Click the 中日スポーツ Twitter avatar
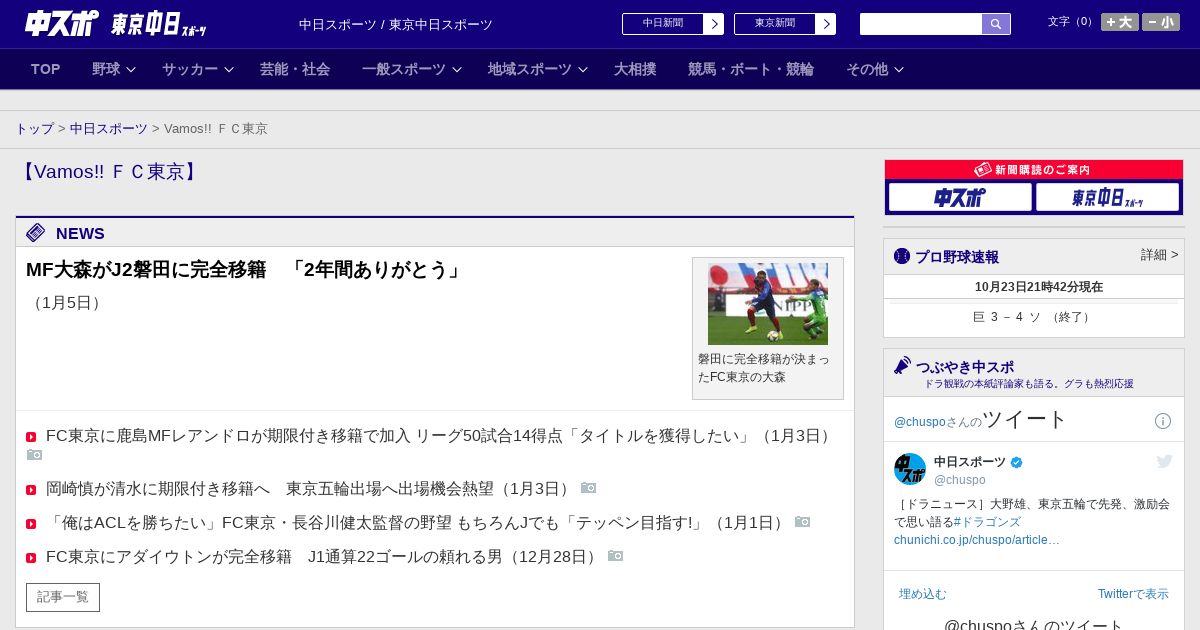The width and height of the screenshot is (1200, 630). [910, 469]
